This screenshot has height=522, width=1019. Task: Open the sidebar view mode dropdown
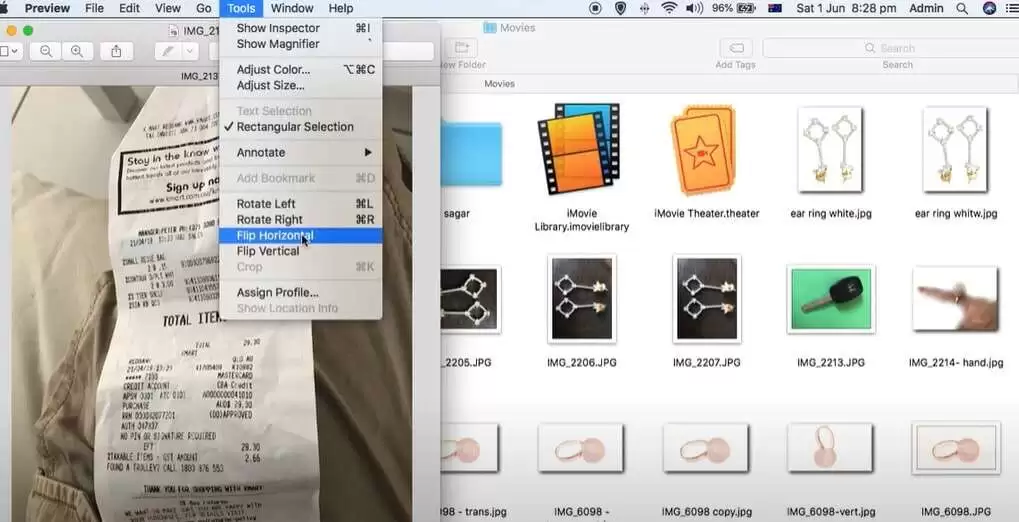tap(9, 50)
